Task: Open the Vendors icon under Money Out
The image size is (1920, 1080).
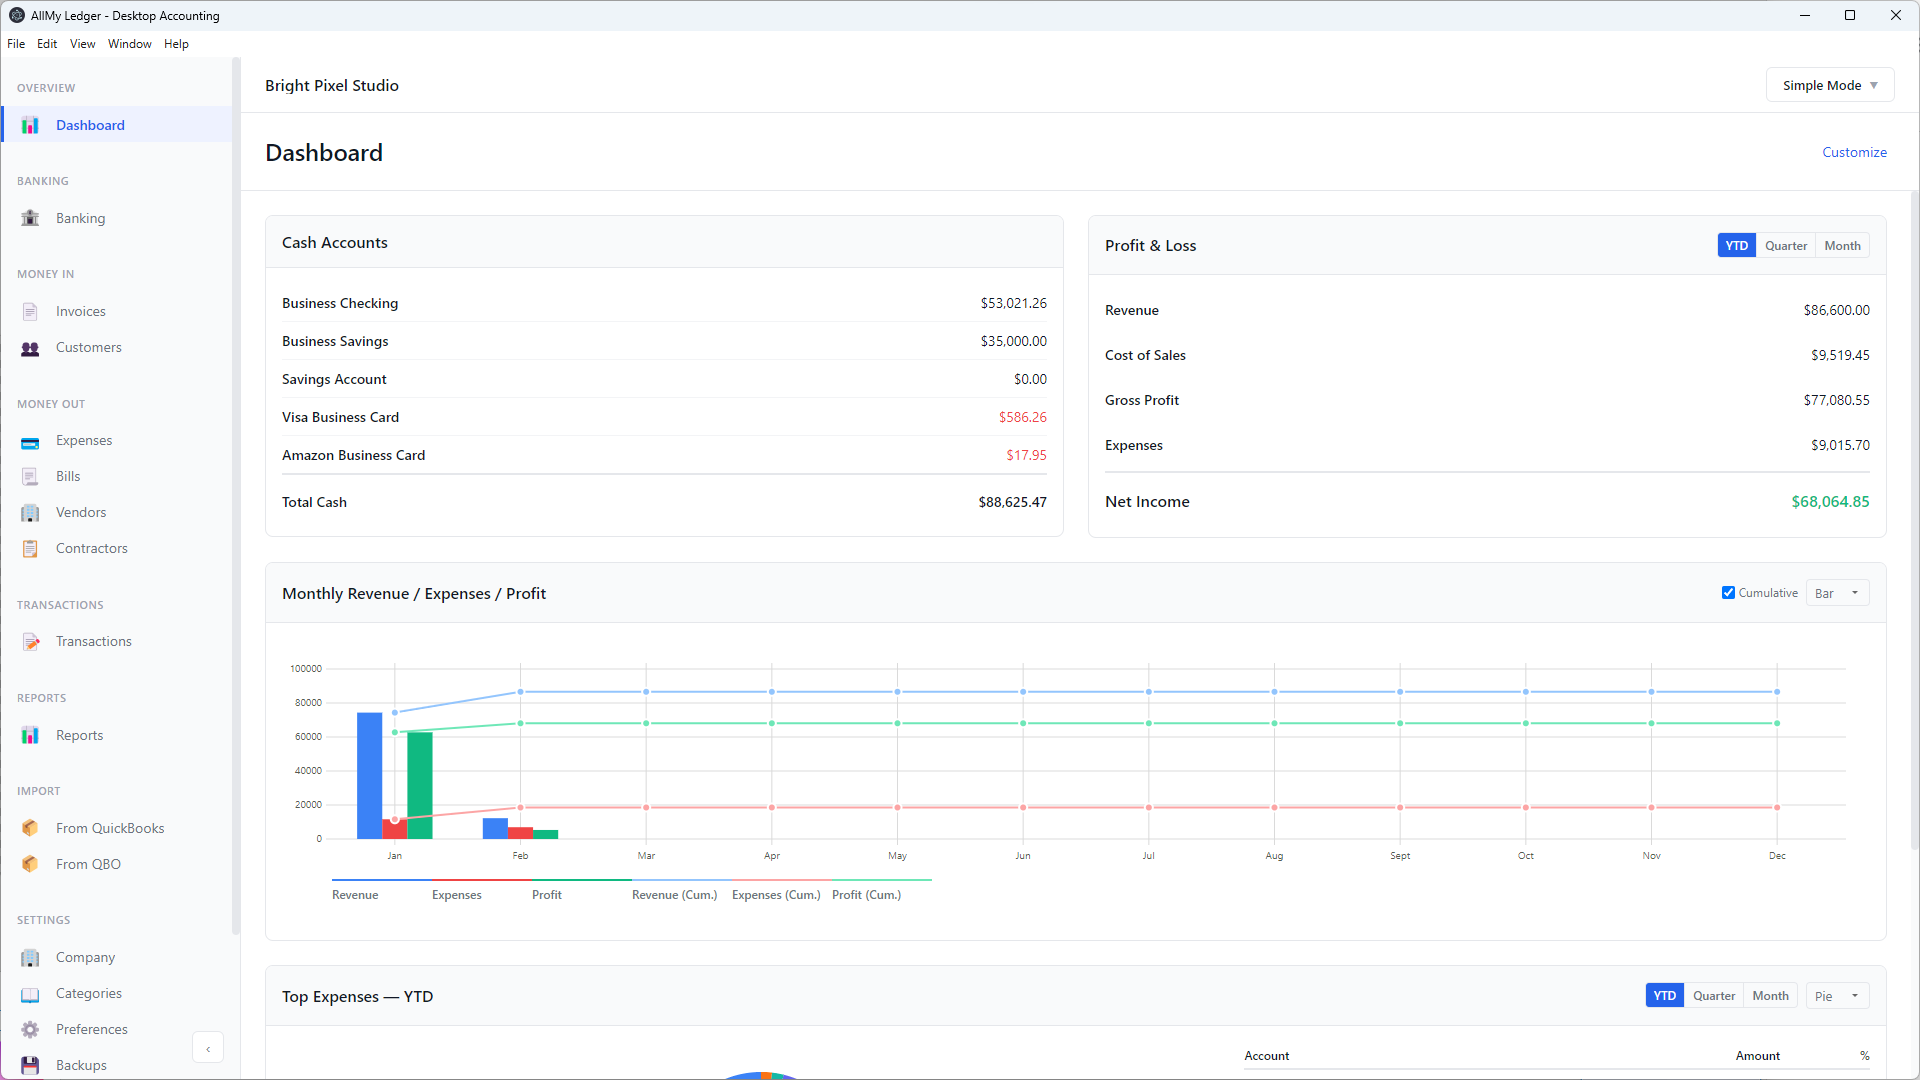Action: tap(30, 512)
